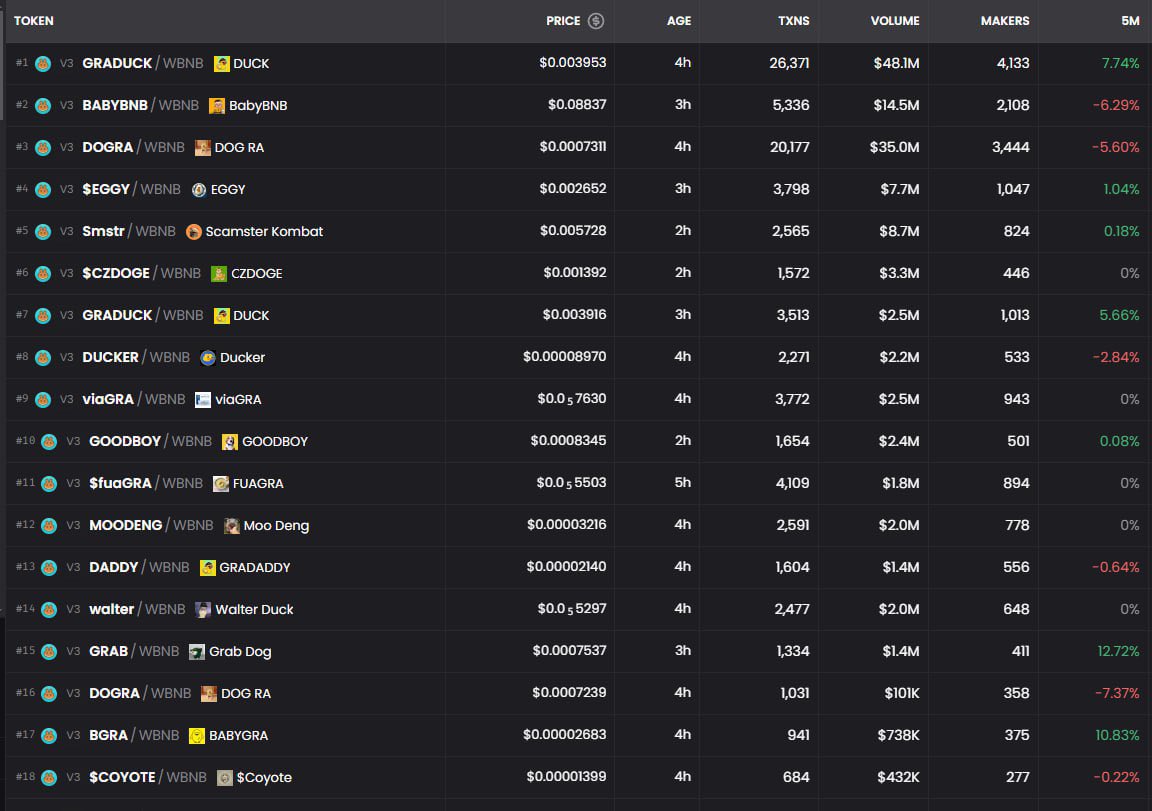Image resolution: width=1152 pixels, height=811 pixels.
Task: Click the PancakeSwap icon on the MOODENG row
Action: coord(47,525)
